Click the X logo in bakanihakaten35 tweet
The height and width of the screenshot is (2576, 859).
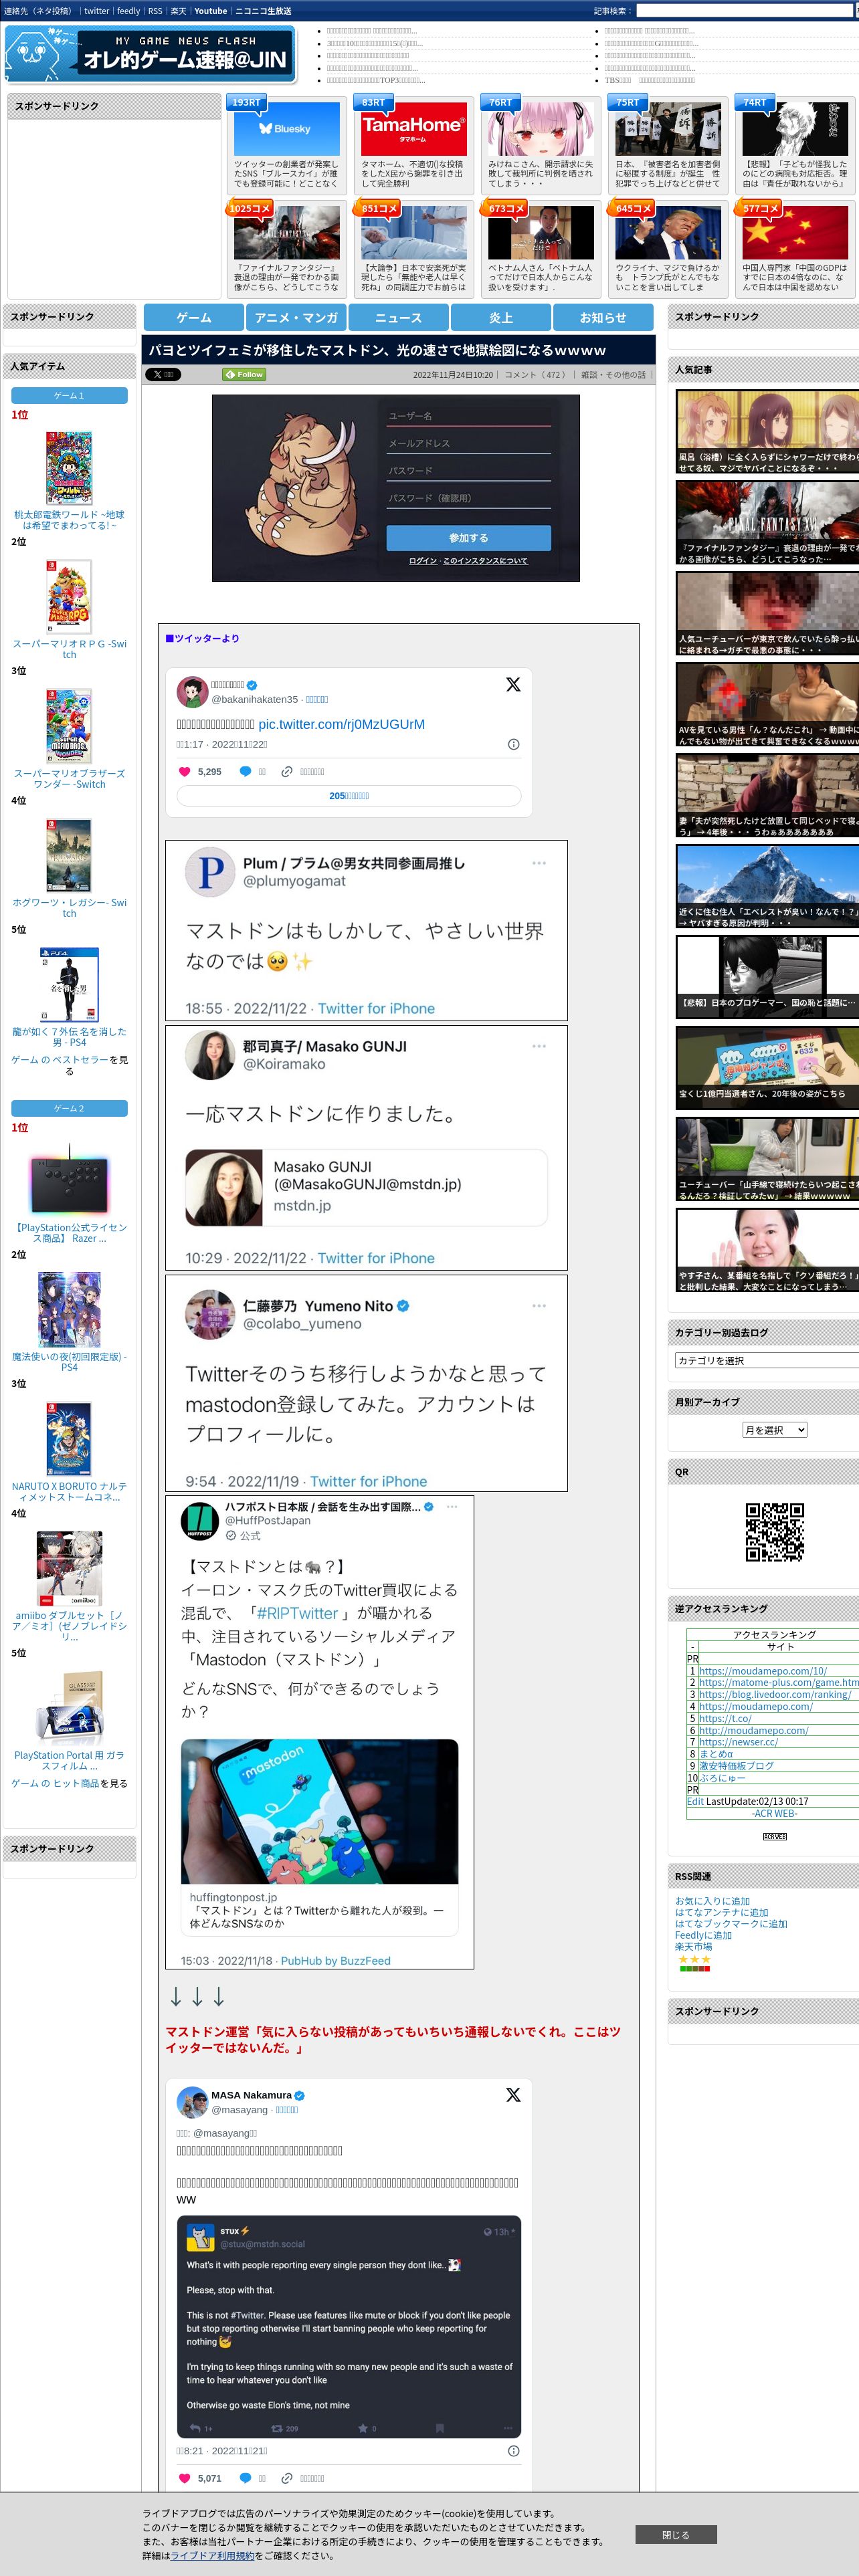pos(513,684)
